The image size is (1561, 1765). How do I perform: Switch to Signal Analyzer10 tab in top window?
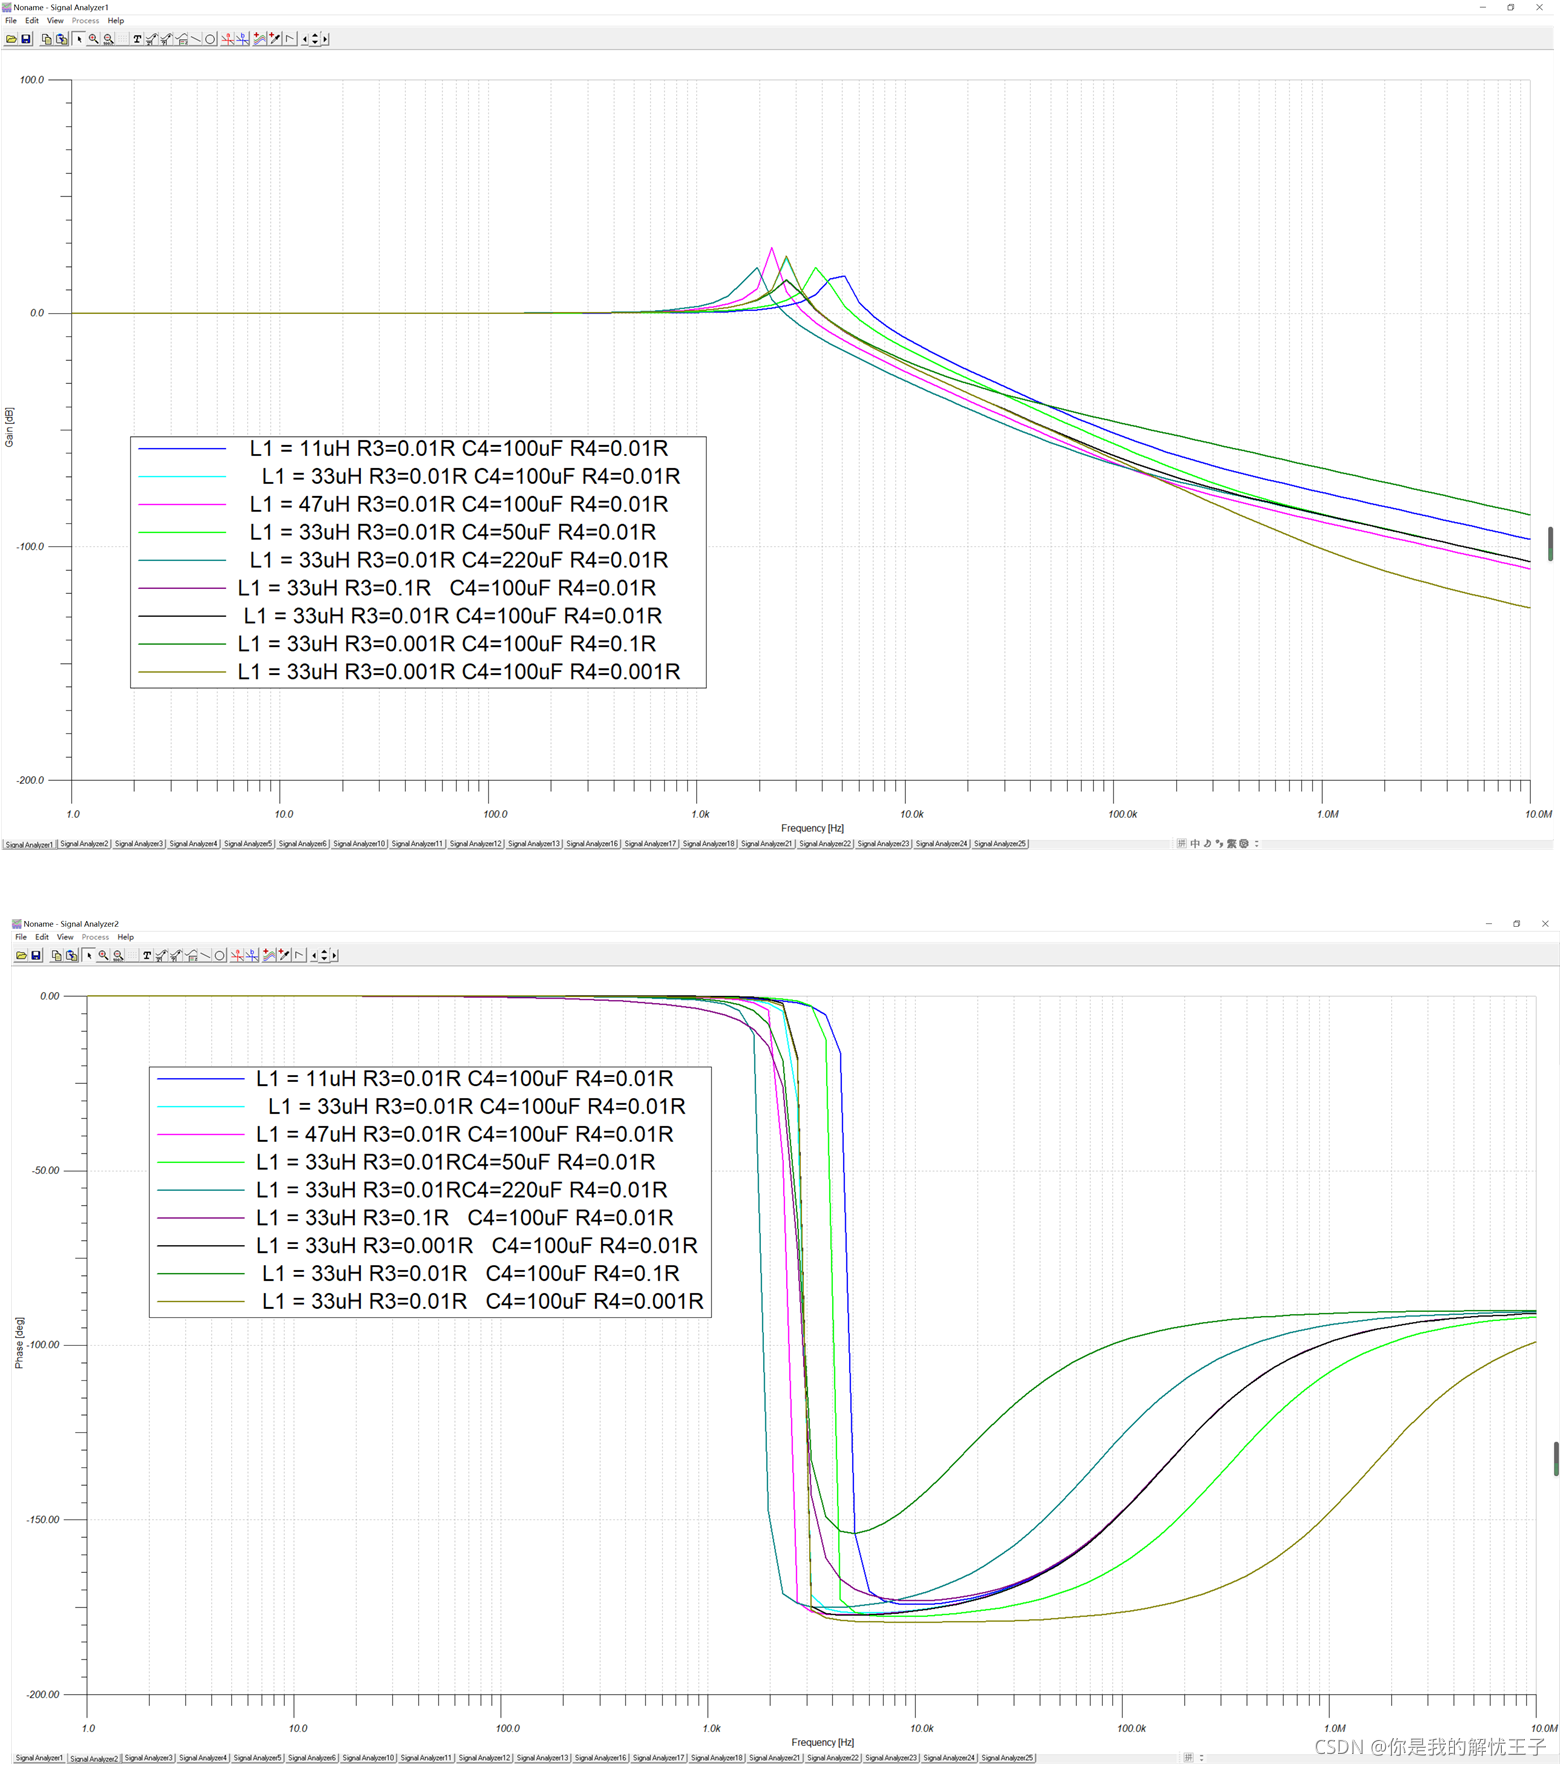(x=359, y=844)
